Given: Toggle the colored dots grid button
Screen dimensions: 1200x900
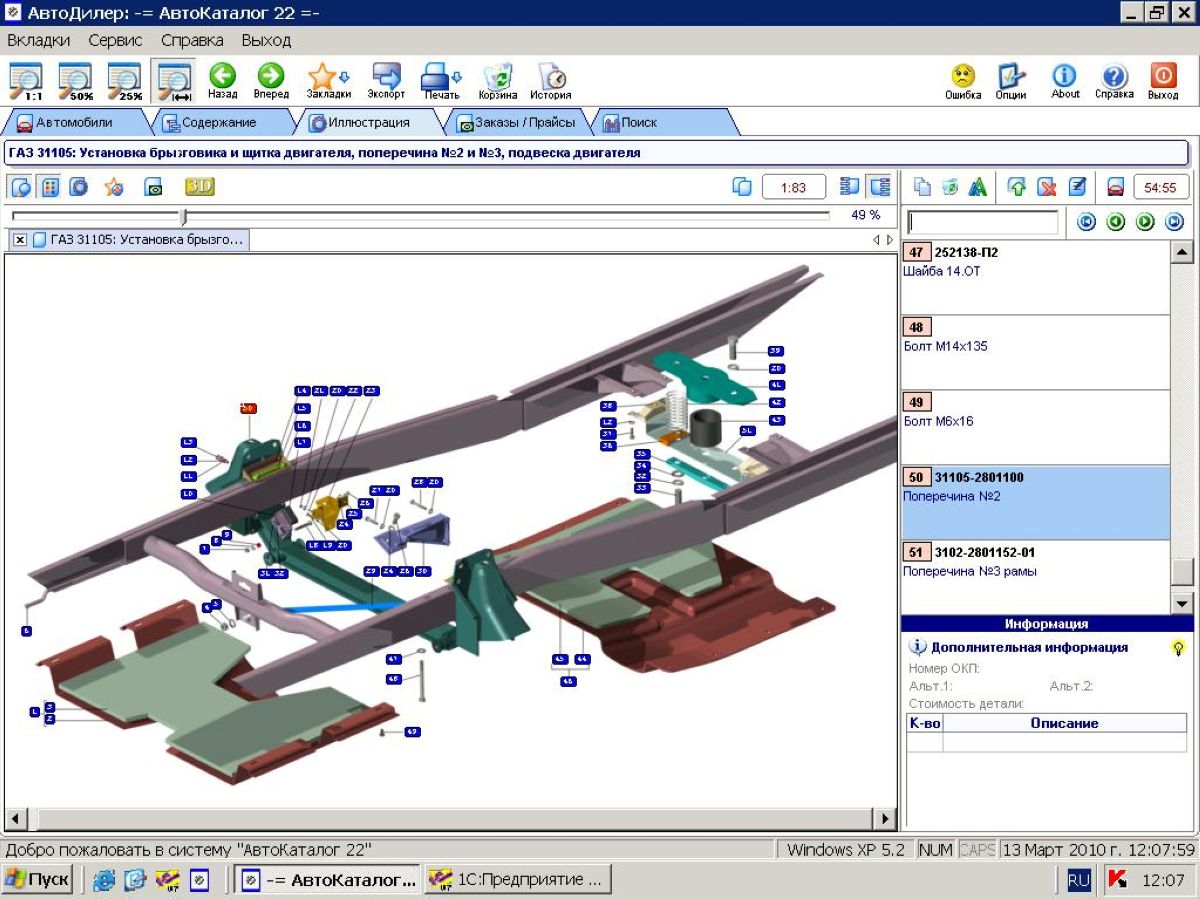Looking at the screenshot, I should click(50, 187).
